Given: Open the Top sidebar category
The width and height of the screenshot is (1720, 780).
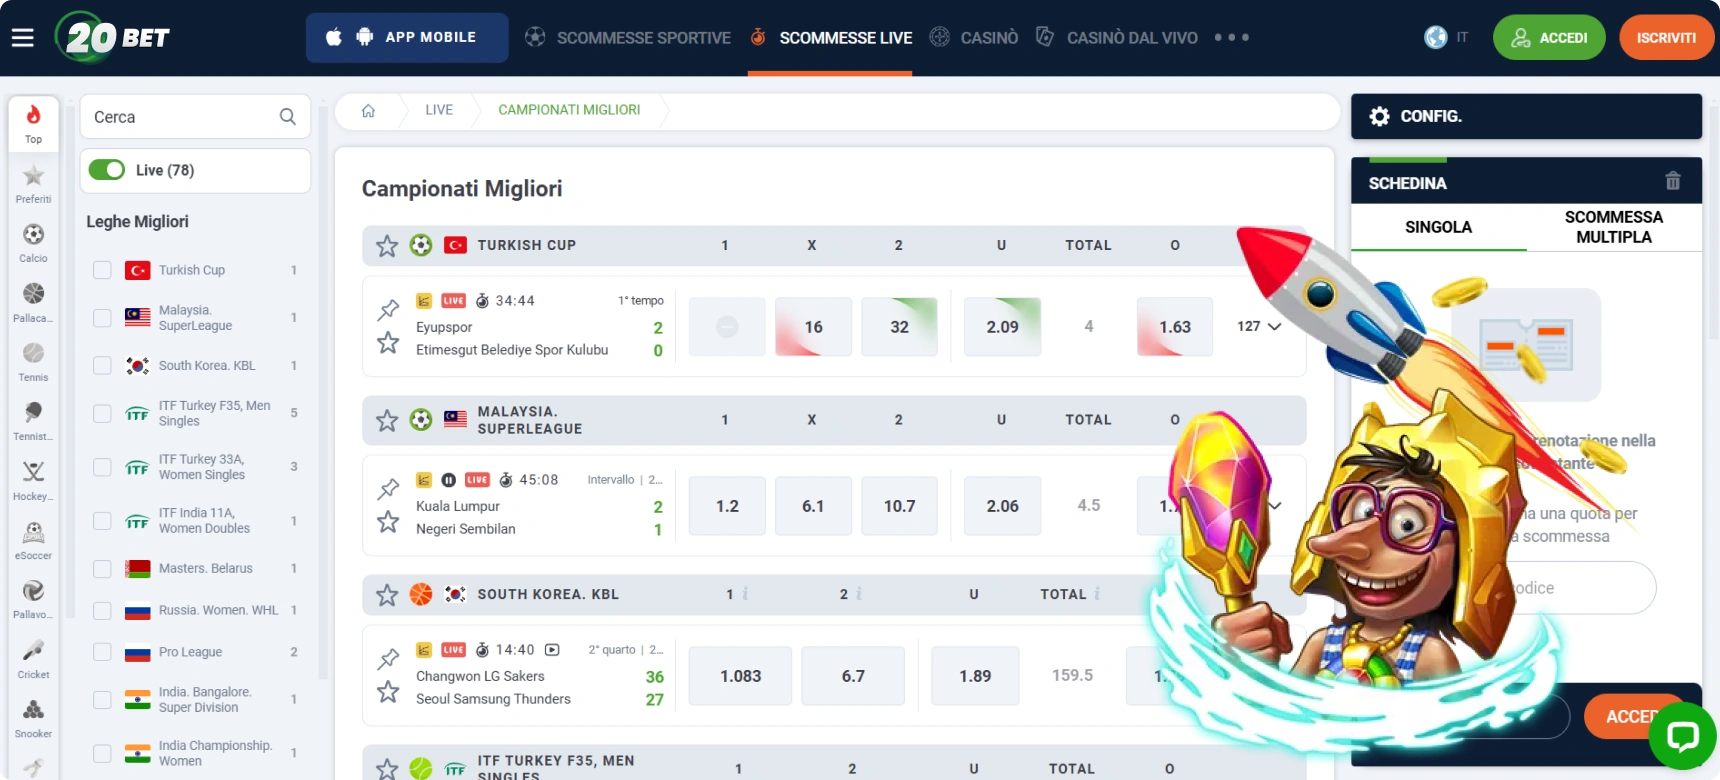Looking at the screenshot, I should (x=33, y=124).
